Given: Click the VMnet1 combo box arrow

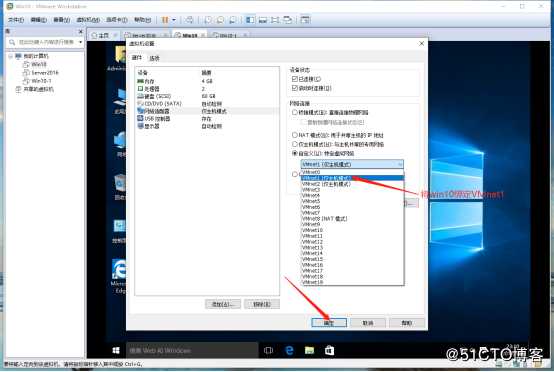Looking at the screenshot, I should (x=400, y=164).
